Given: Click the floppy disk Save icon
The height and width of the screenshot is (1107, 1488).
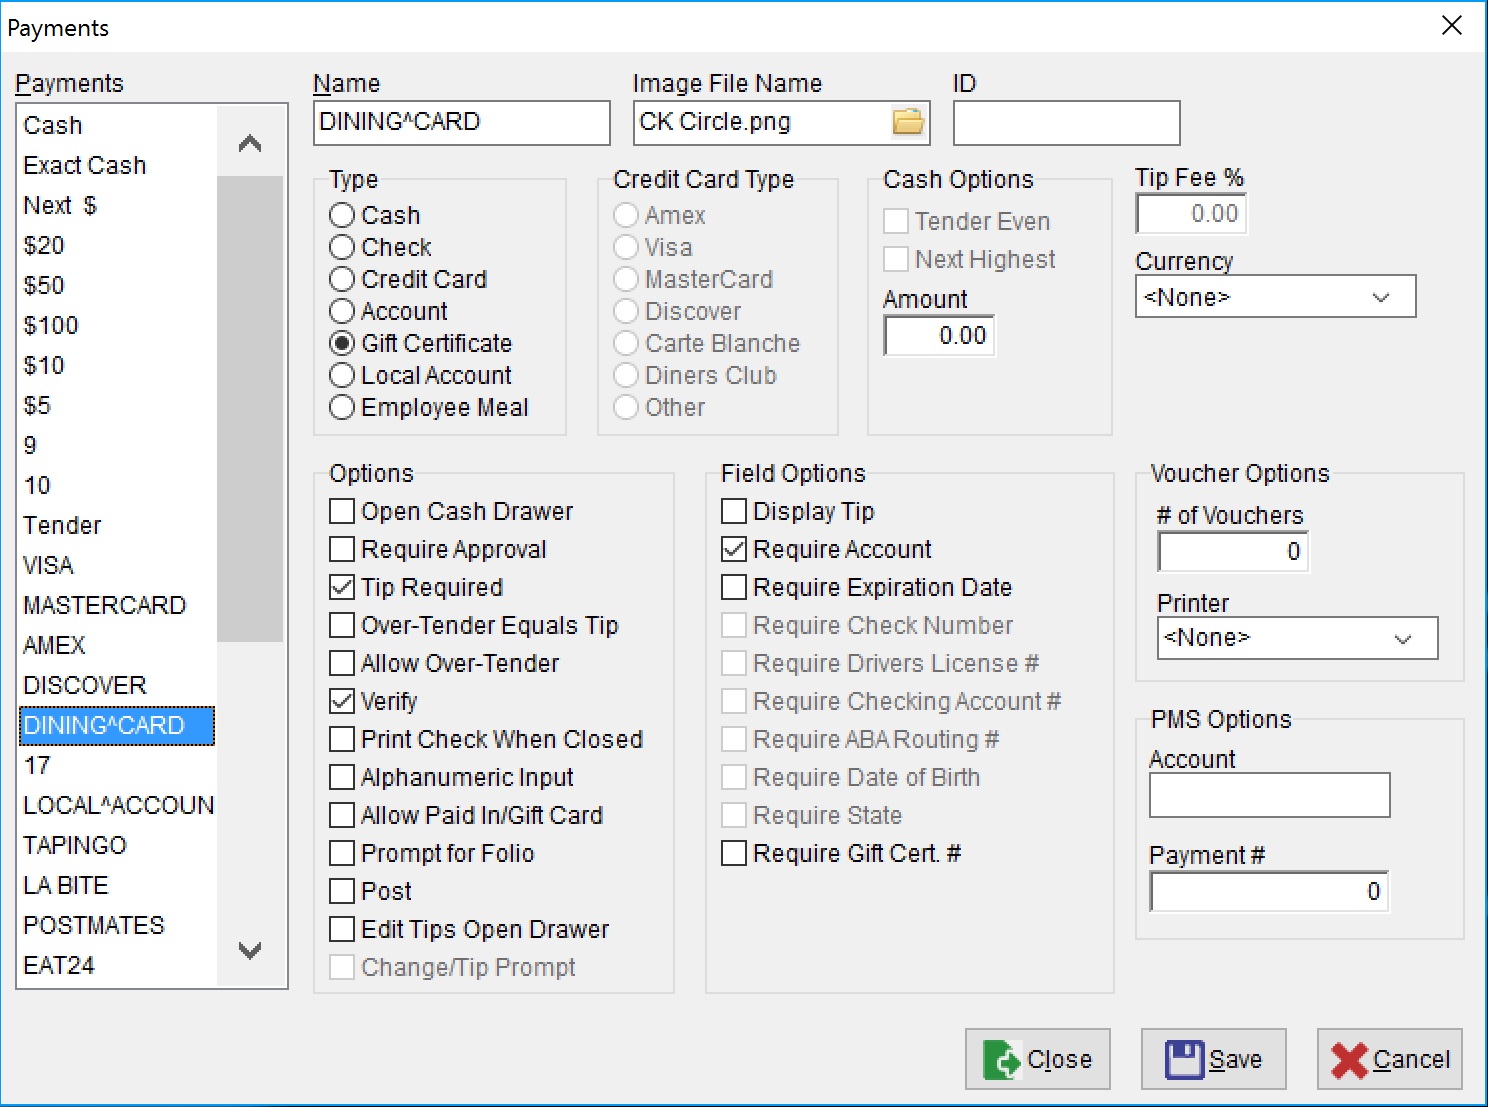Looking at the screenshot, I should (1185, 1057).
